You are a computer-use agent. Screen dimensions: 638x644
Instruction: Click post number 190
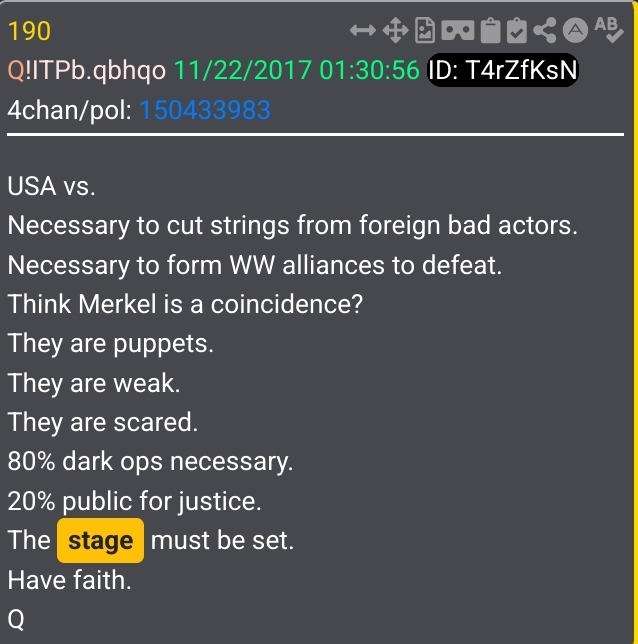[29, 31]
